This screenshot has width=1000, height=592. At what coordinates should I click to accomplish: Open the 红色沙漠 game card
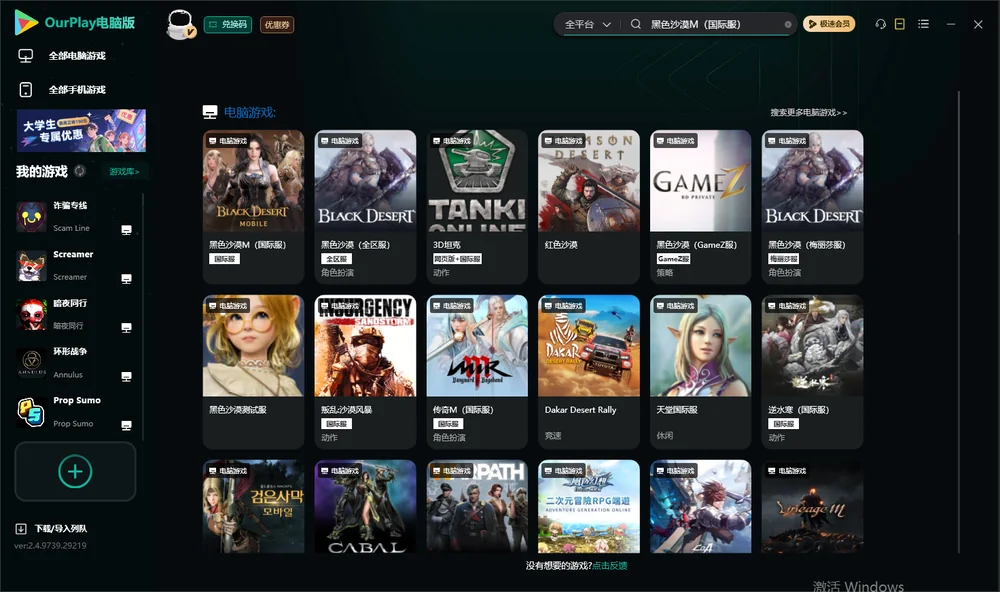pos(589,207)
